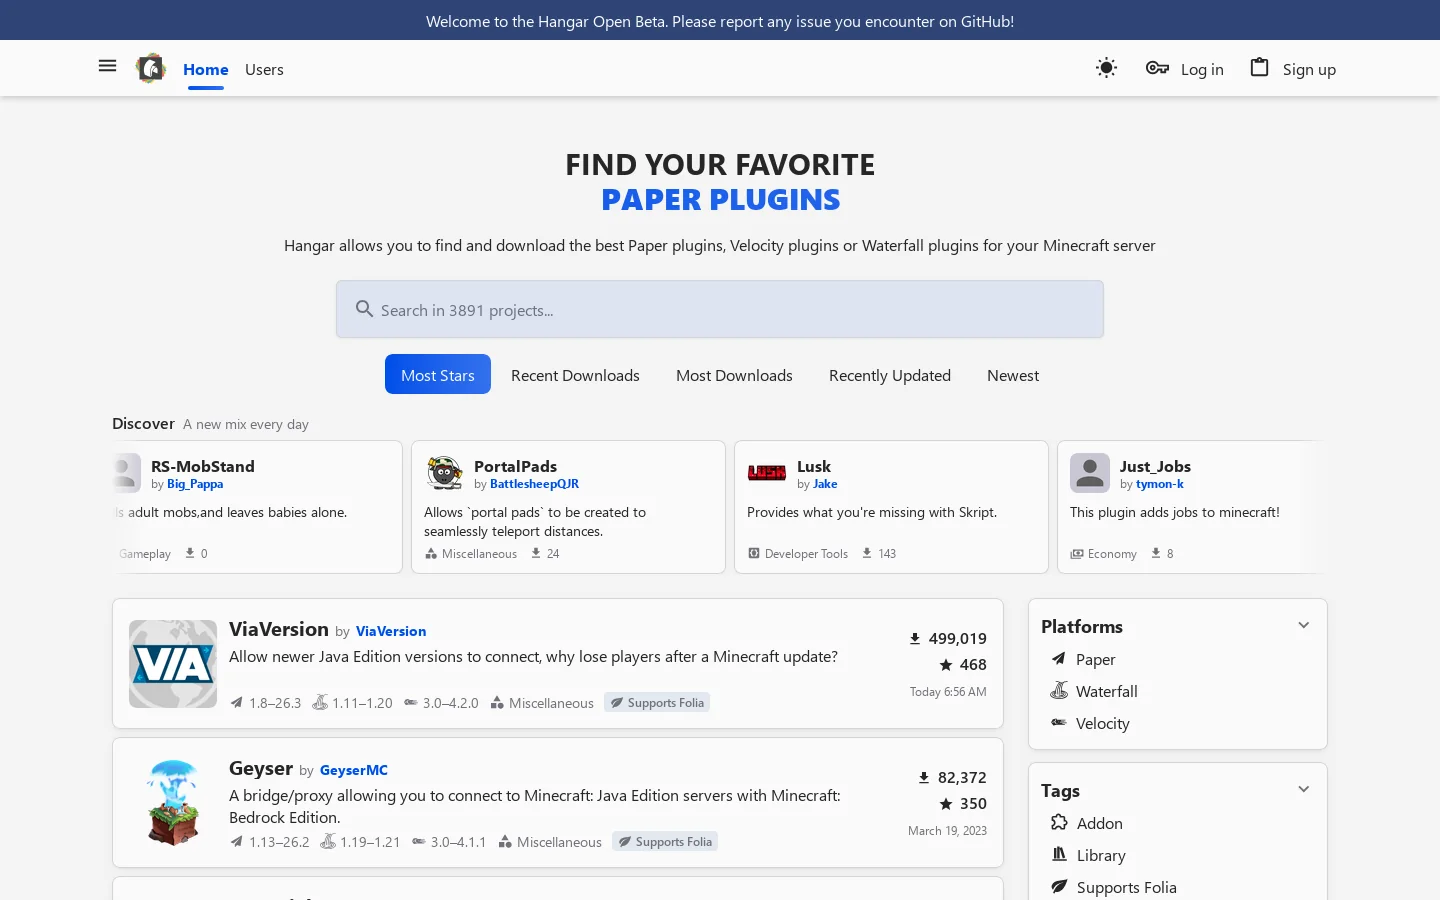Click the Waterfall platform icon in Platforms
The image size is (1440, 900).
(1059, 691)
